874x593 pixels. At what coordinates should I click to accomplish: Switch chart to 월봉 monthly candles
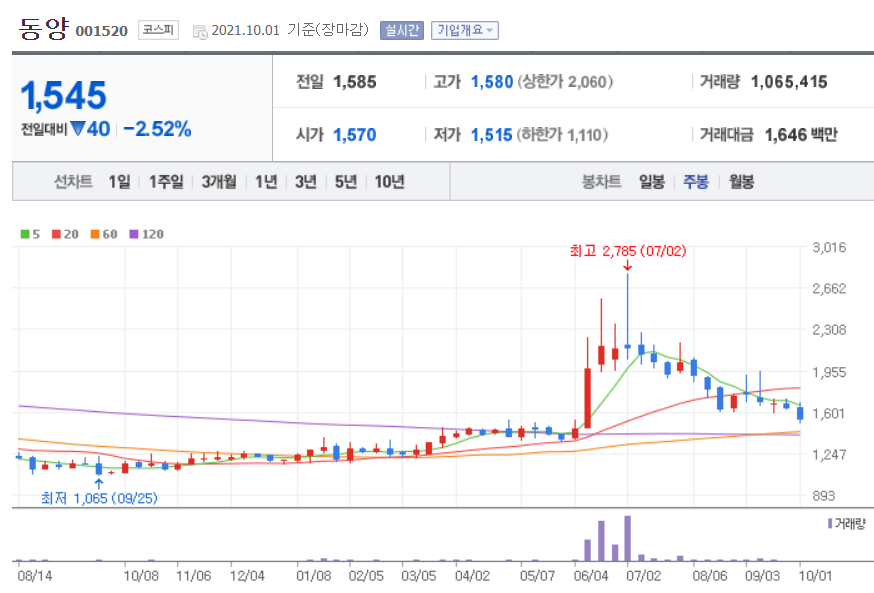pos(741,183)
